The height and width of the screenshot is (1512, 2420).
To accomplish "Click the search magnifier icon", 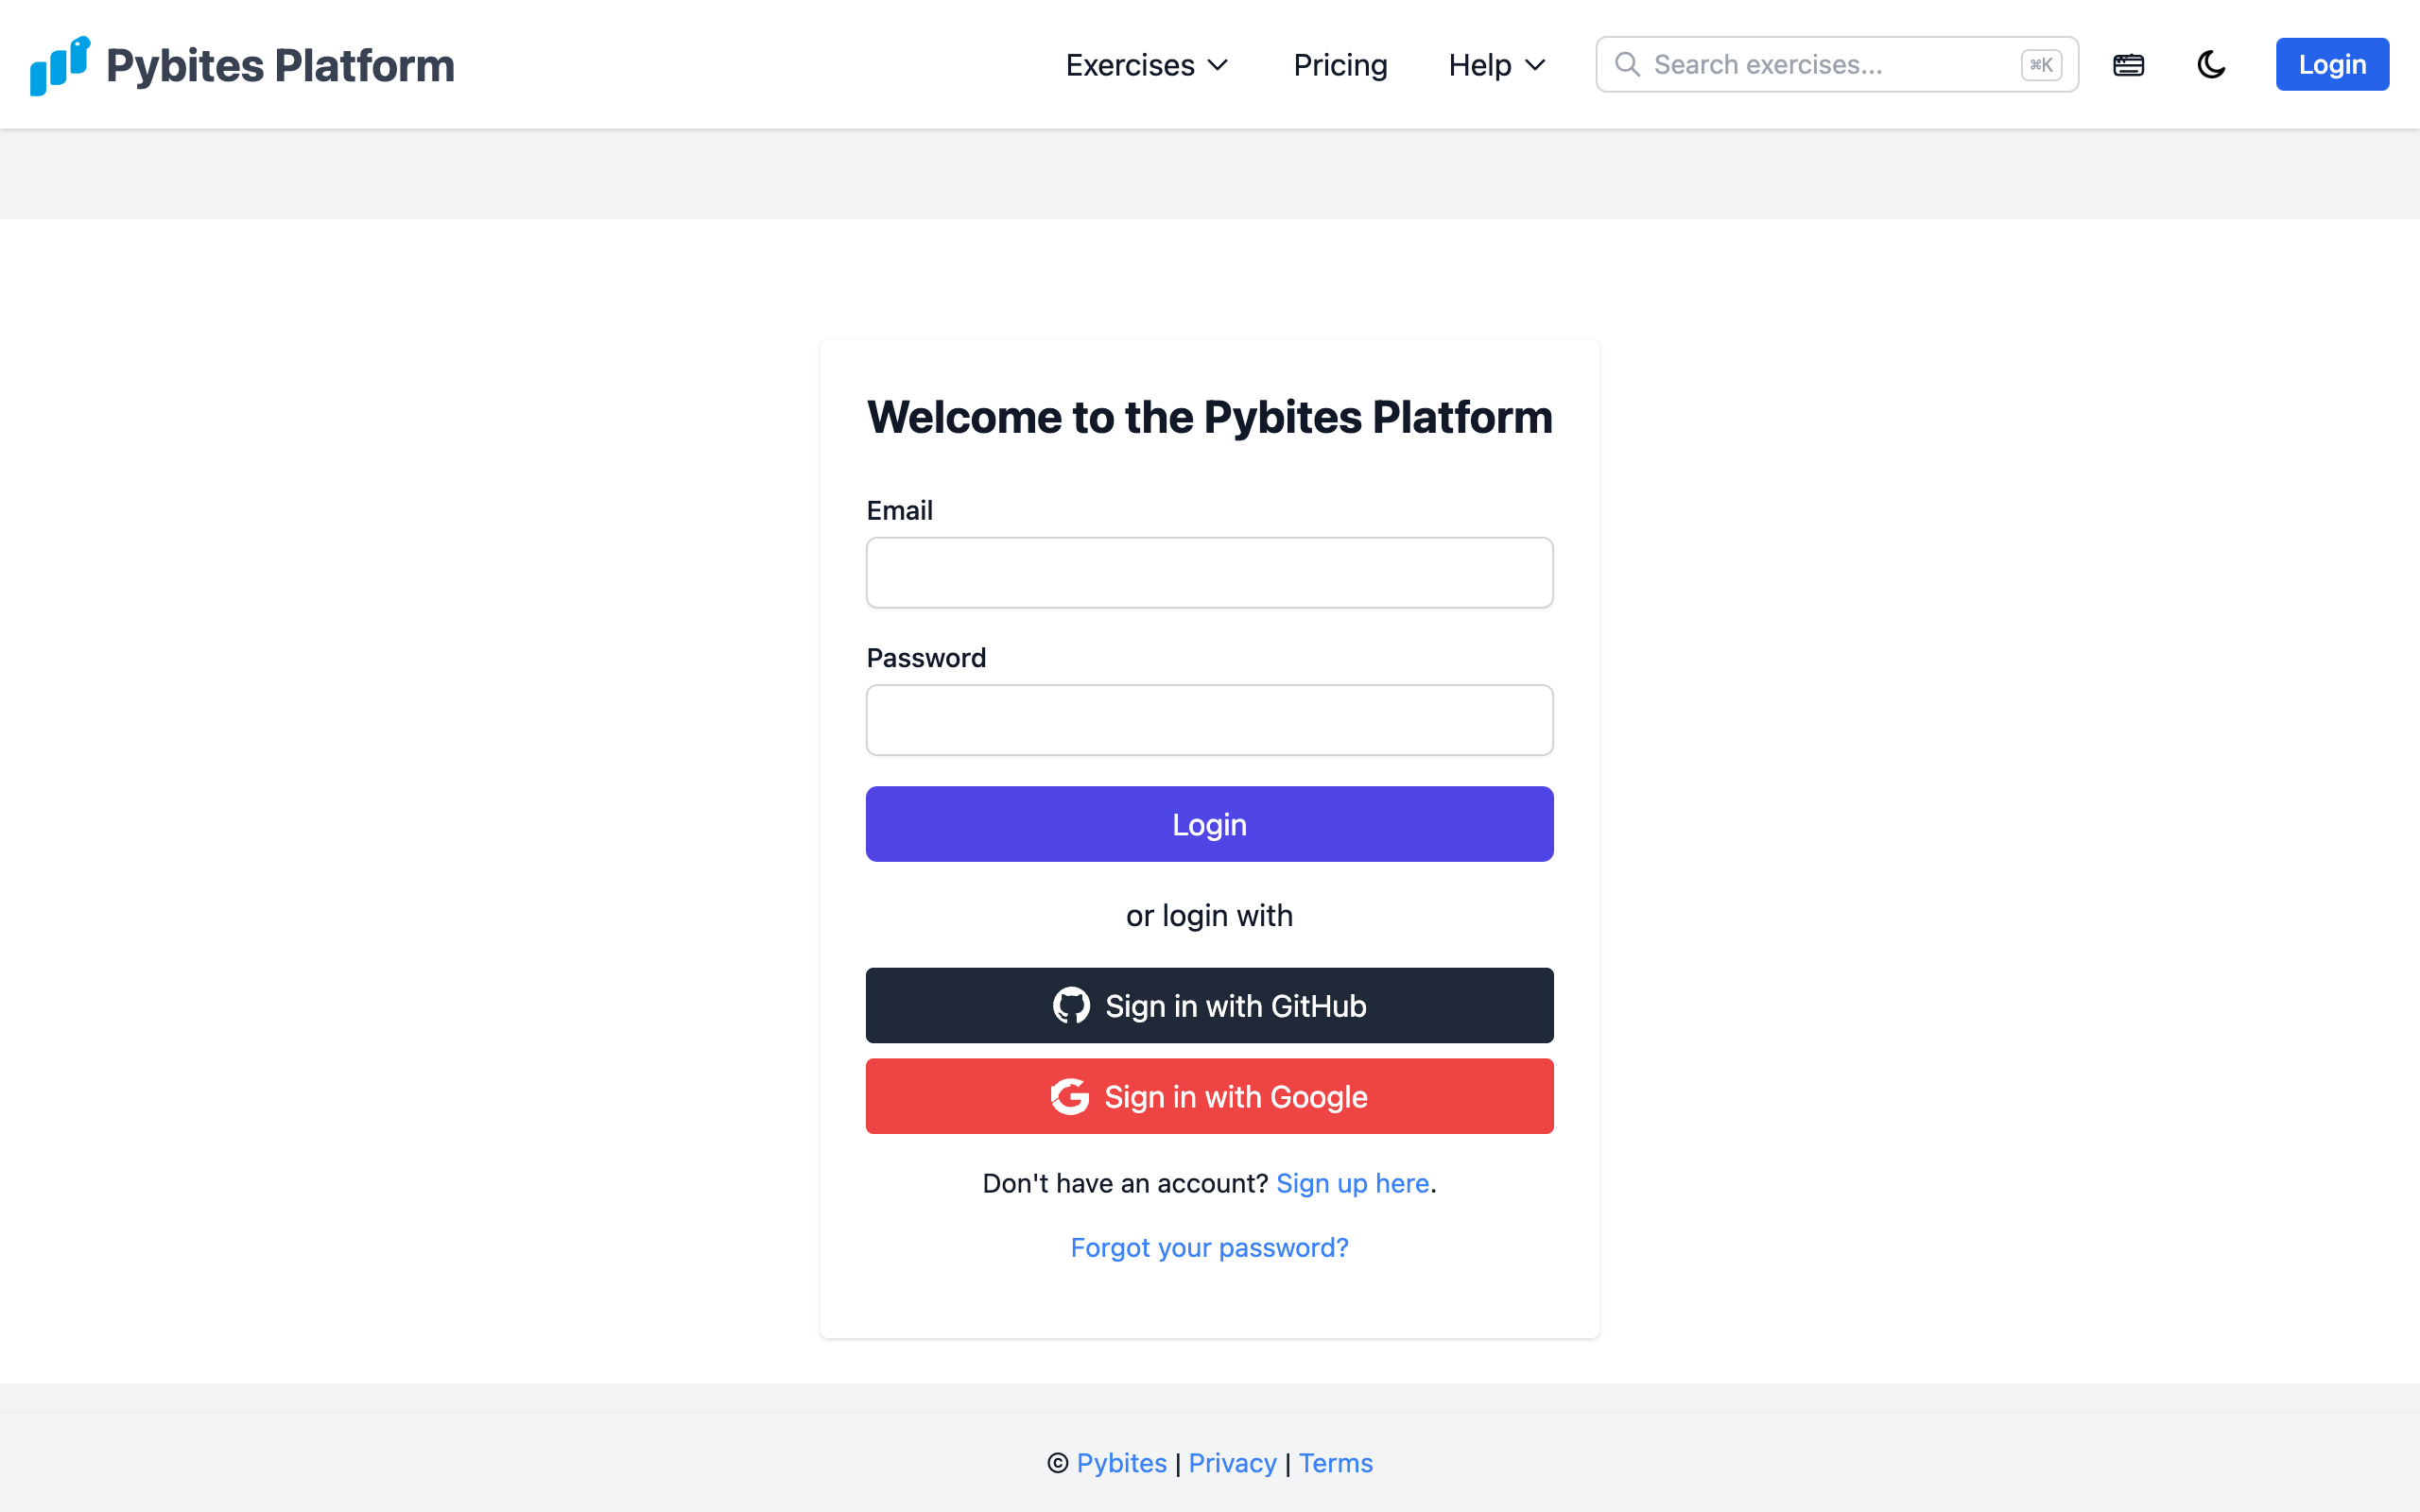I will click(x=1628, y=64).
